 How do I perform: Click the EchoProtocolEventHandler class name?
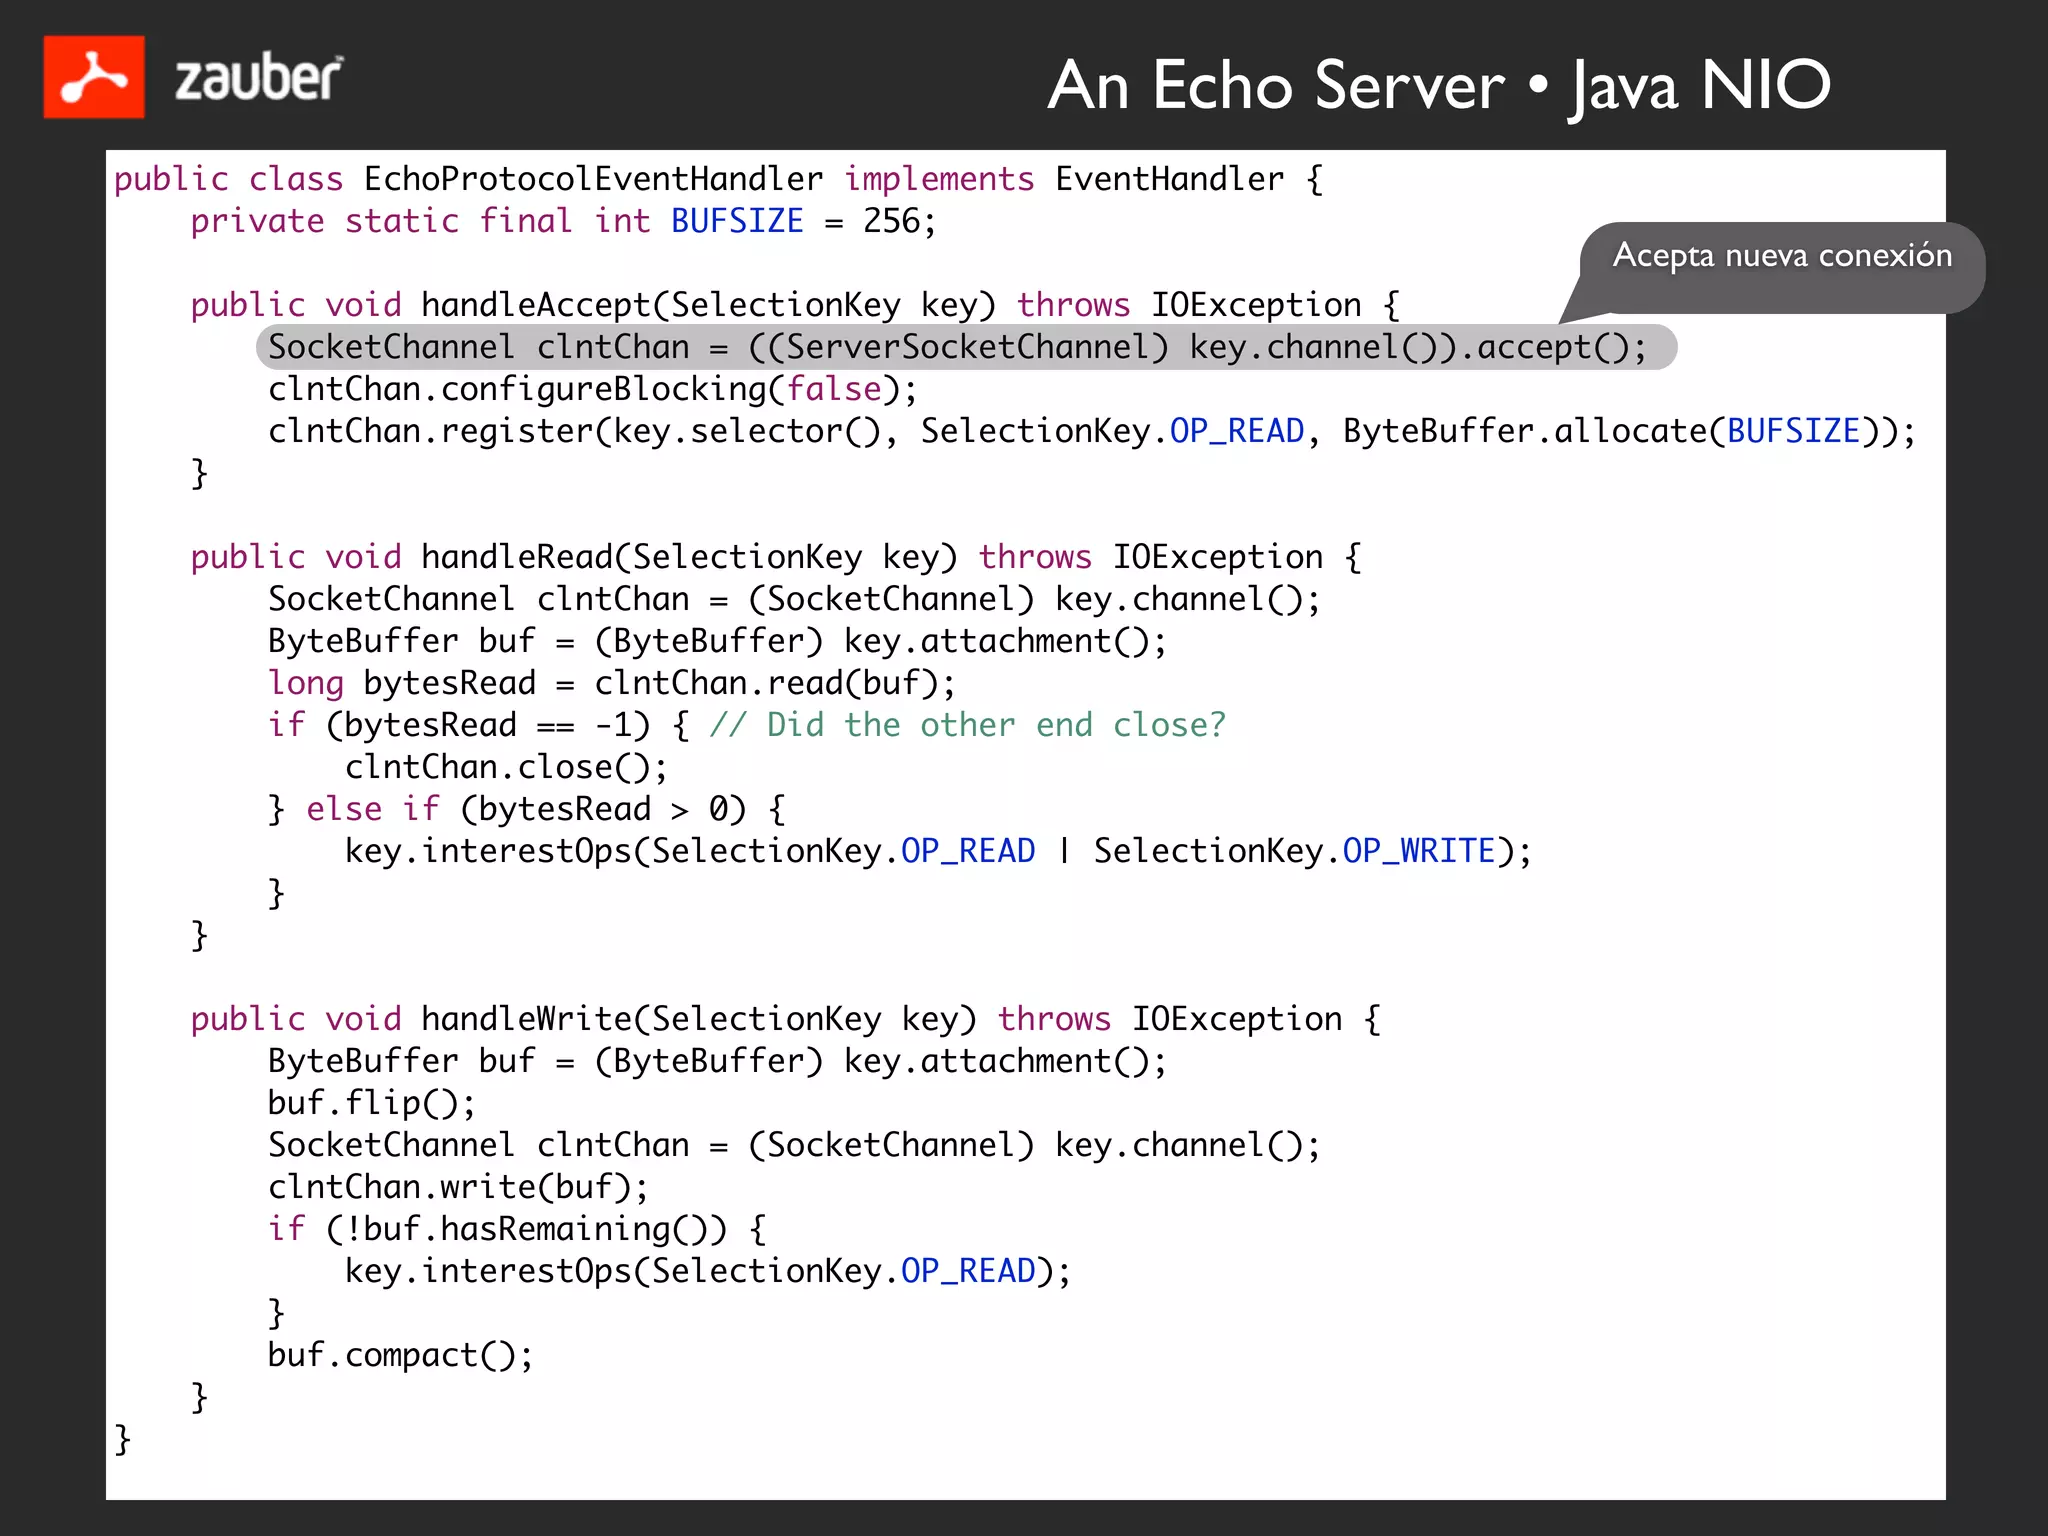tap(593, 179)
